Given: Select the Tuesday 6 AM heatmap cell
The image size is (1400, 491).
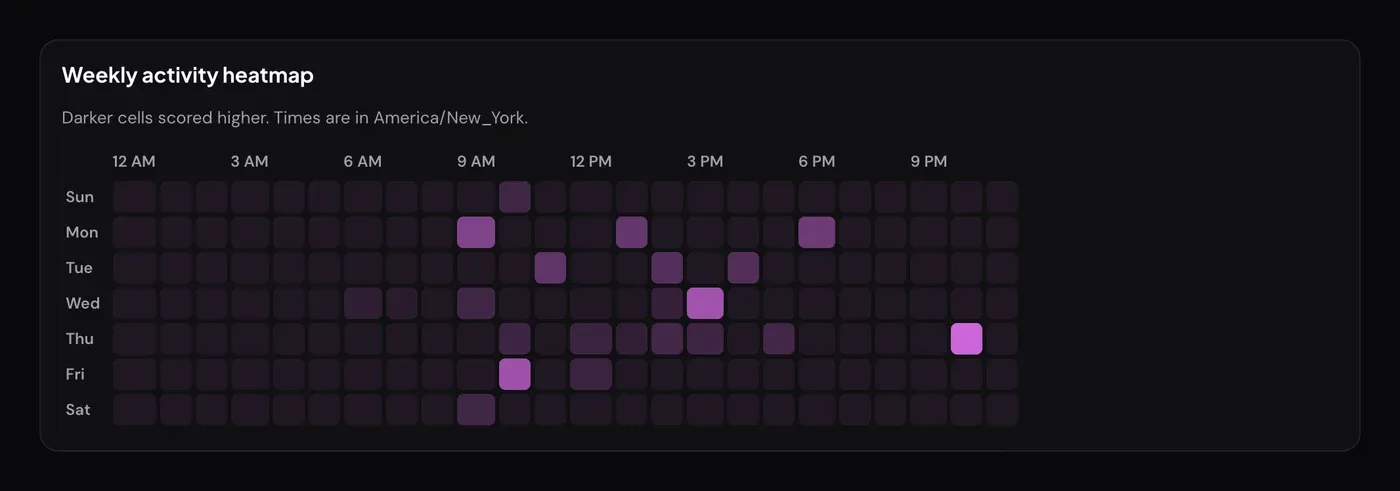Looking at the screenshot, I should (363, 268).
